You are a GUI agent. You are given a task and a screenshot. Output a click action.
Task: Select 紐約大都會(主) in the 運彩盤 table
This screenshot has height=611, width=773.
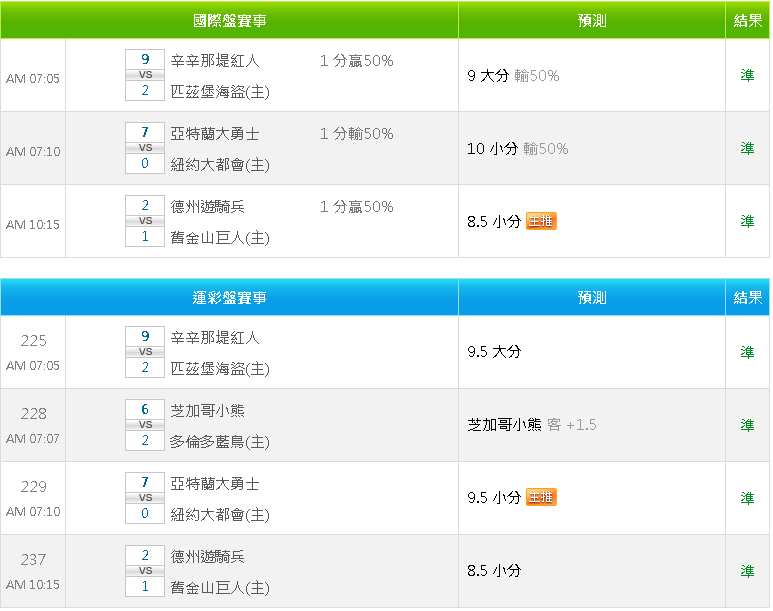coord(220,515)
